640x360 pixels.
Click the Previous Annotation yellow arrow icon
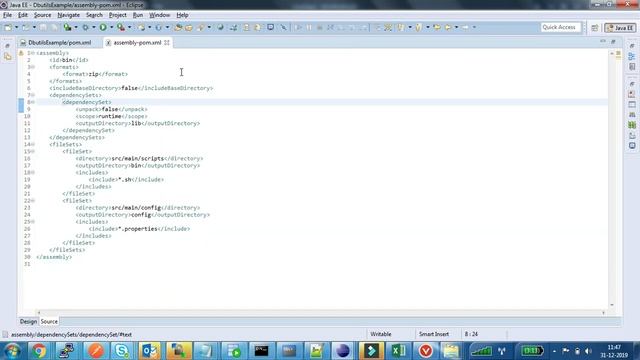tap(418, 27)
